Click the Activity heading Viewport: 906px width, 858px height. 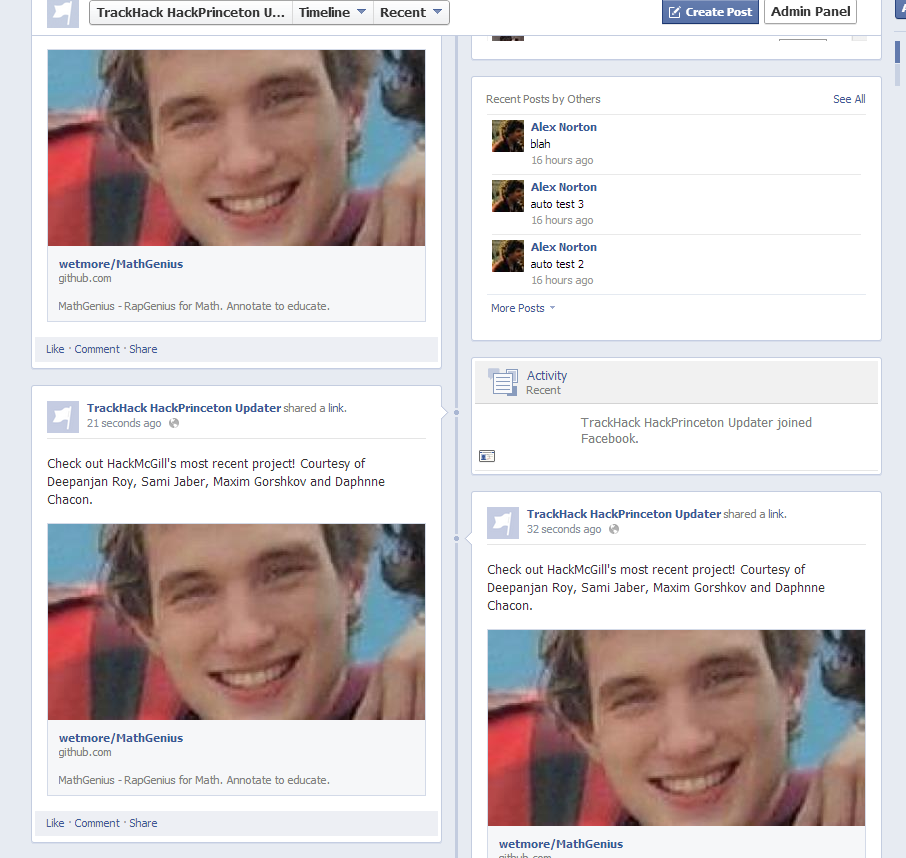[x=547, y=376]
